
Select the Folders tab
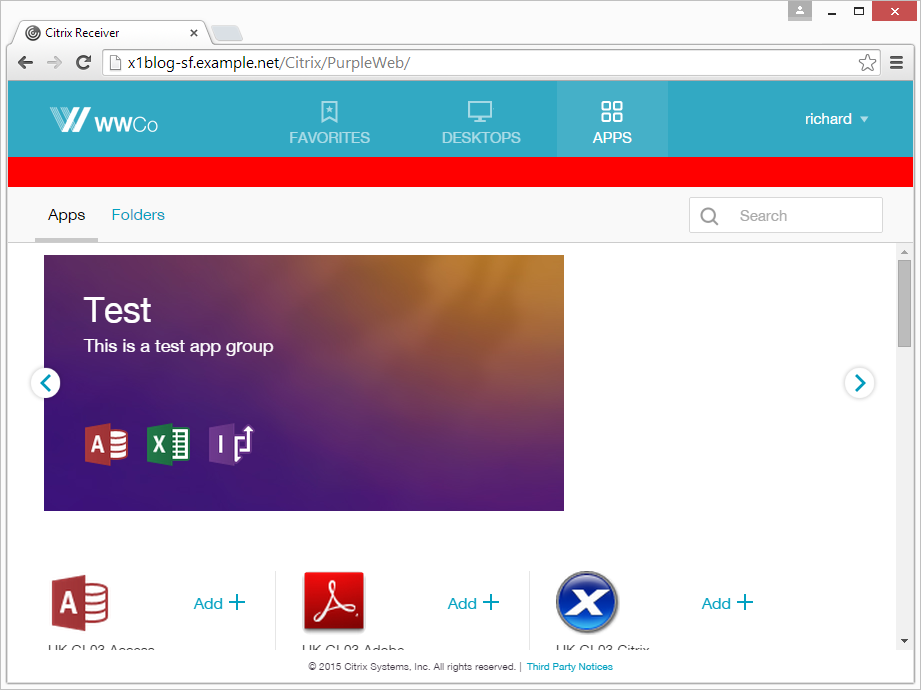coord(138,215)
